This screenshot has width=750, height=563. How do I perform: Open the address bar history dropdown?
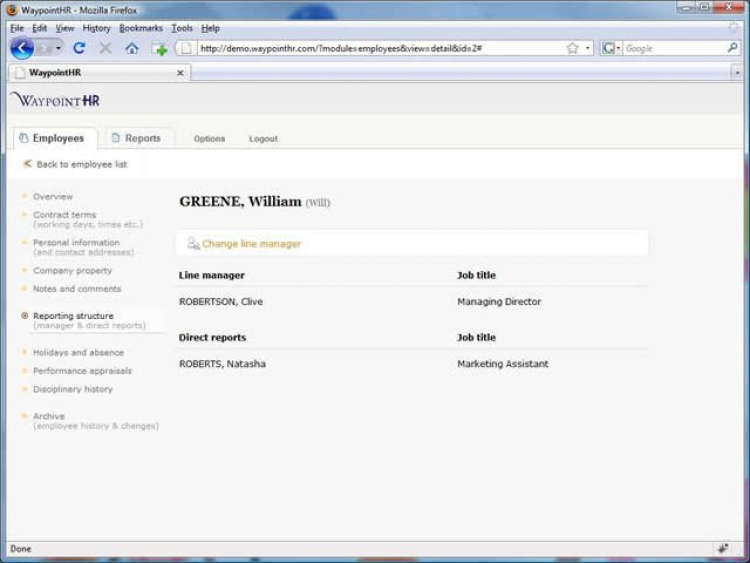point(588,48)
